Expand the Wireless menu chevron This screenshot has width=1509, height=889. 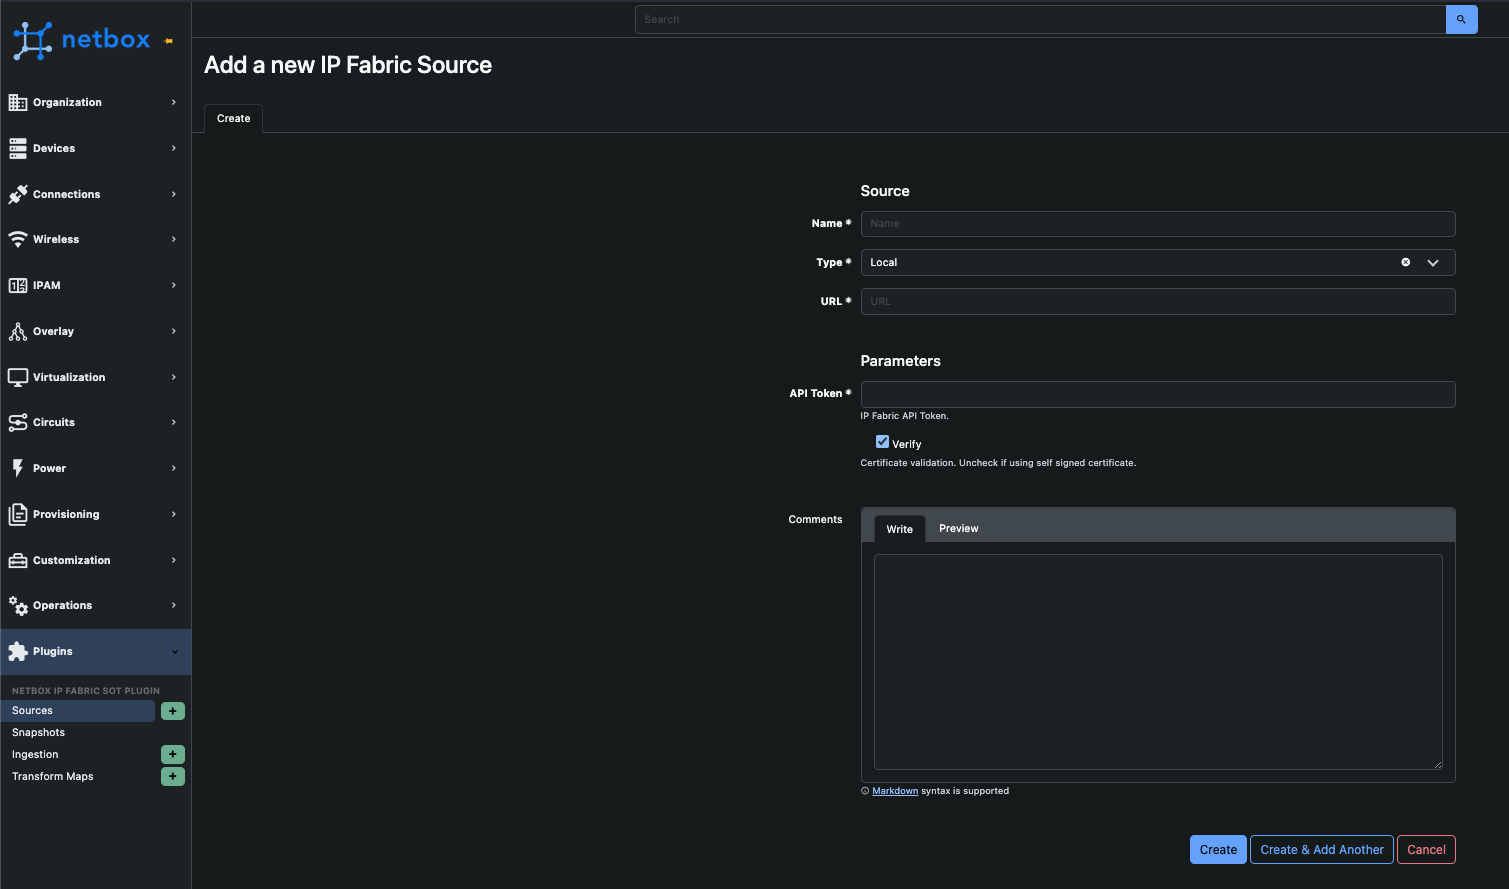coord(174,239)
